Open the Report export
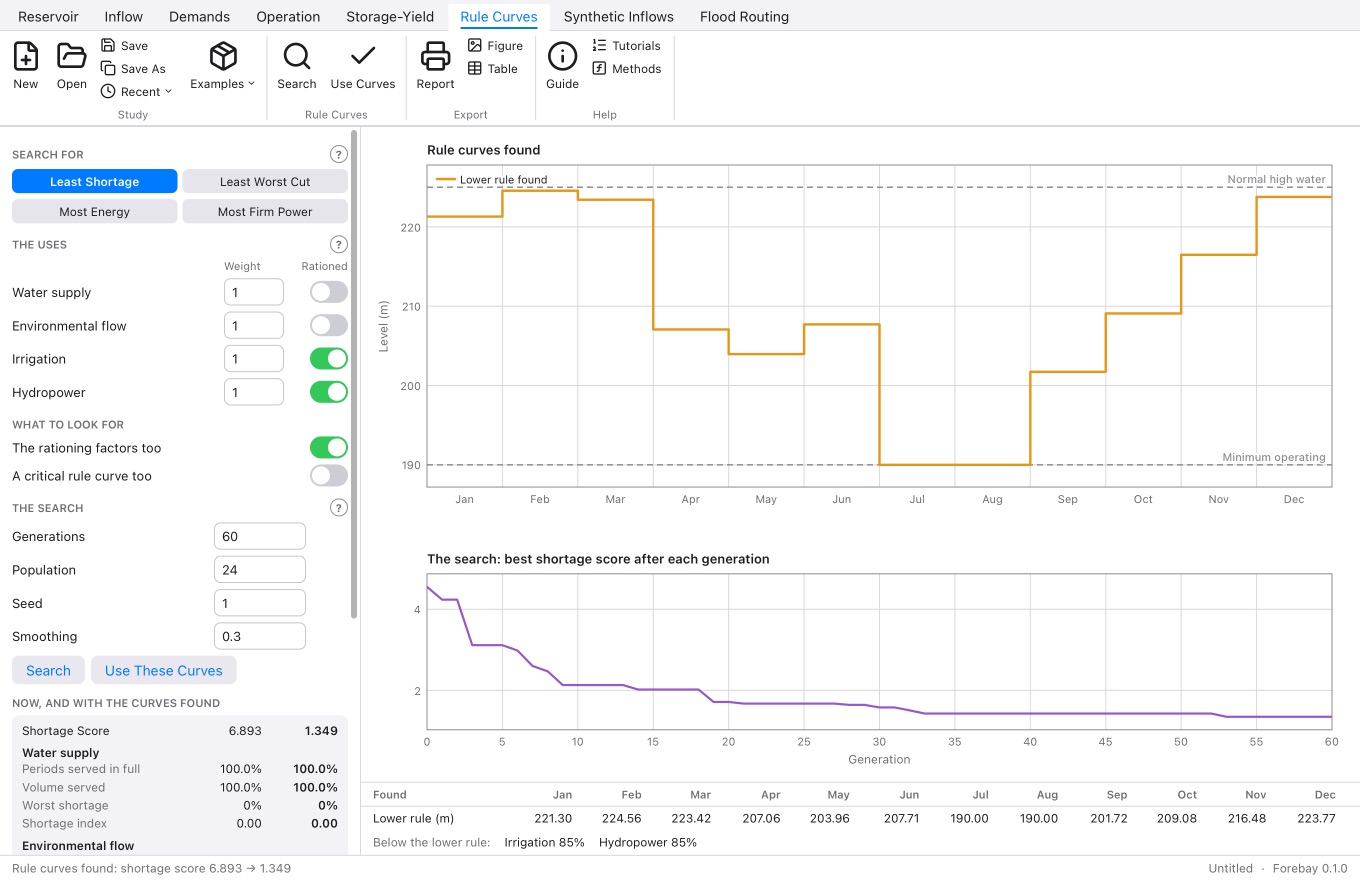 pos(436,66)
